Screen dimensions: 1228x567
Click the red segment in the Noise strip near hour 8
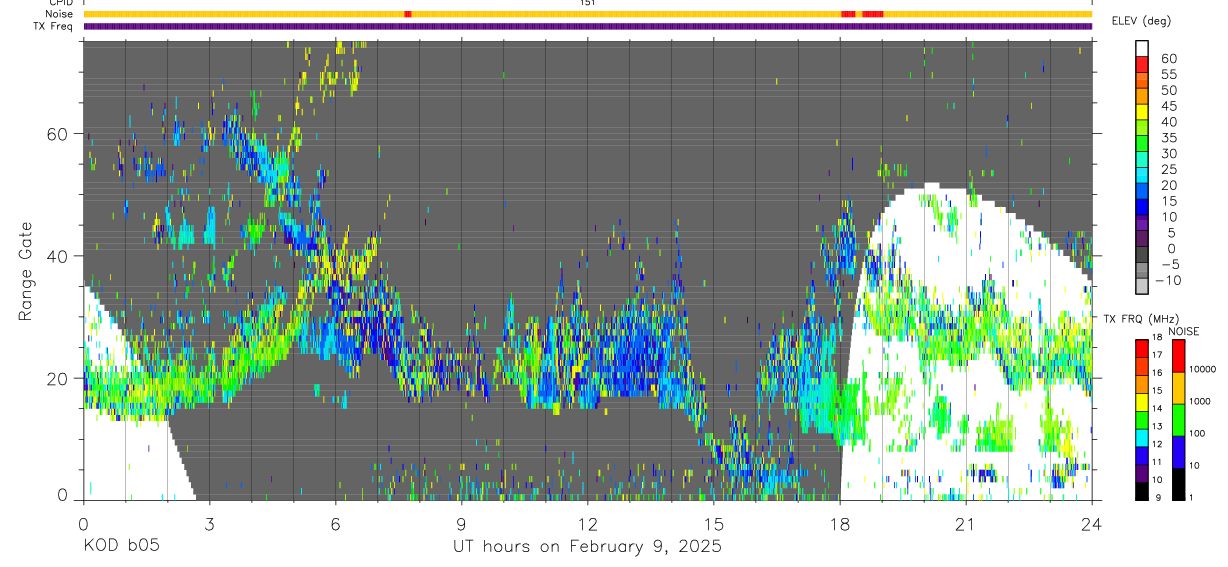coord(407,14)
